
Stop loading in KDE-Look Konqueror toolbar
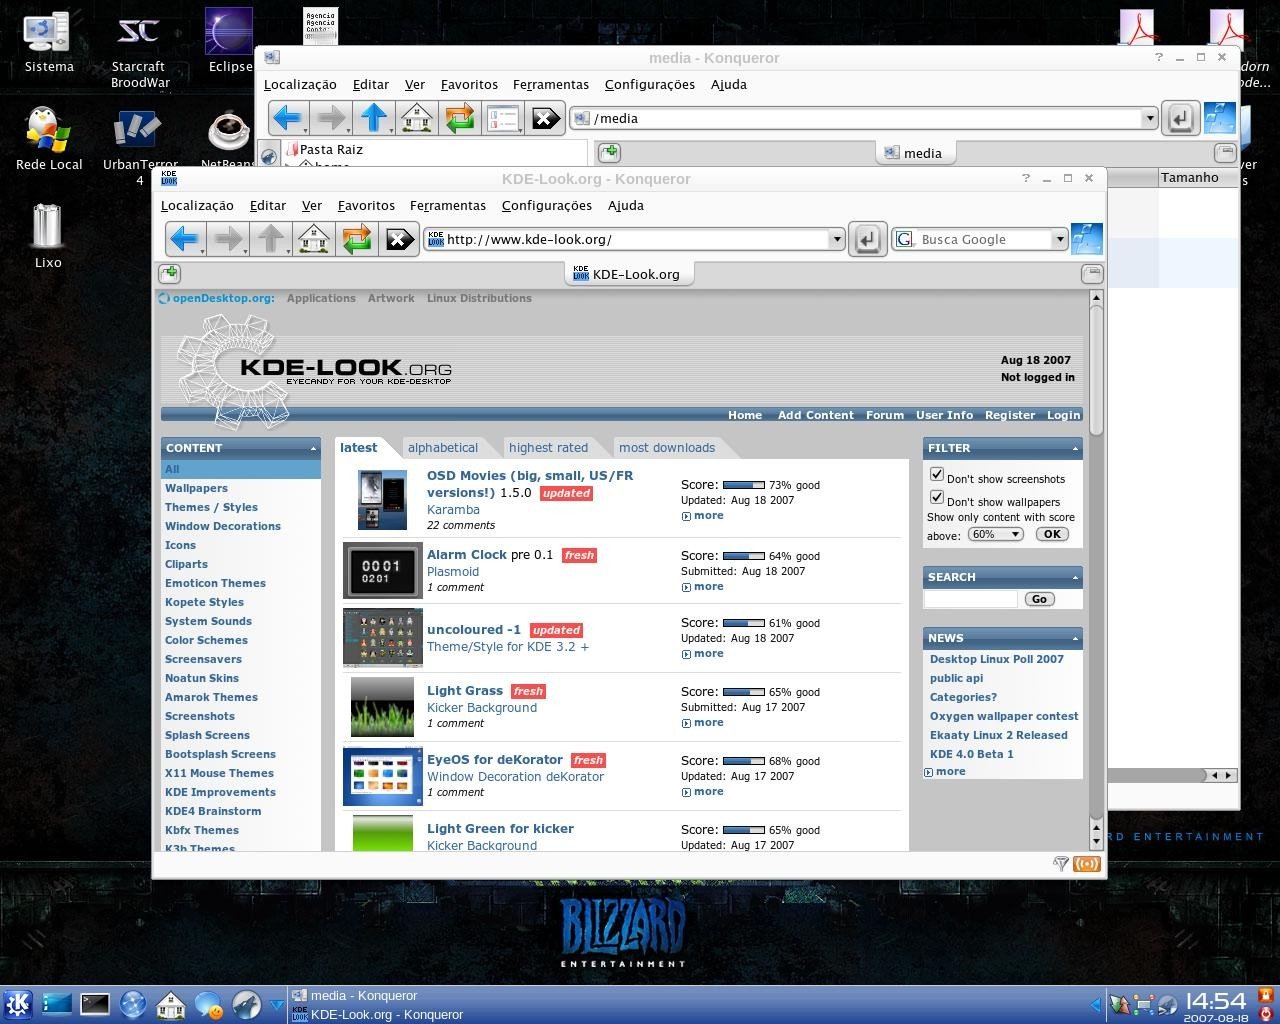(x=399, y=239)
